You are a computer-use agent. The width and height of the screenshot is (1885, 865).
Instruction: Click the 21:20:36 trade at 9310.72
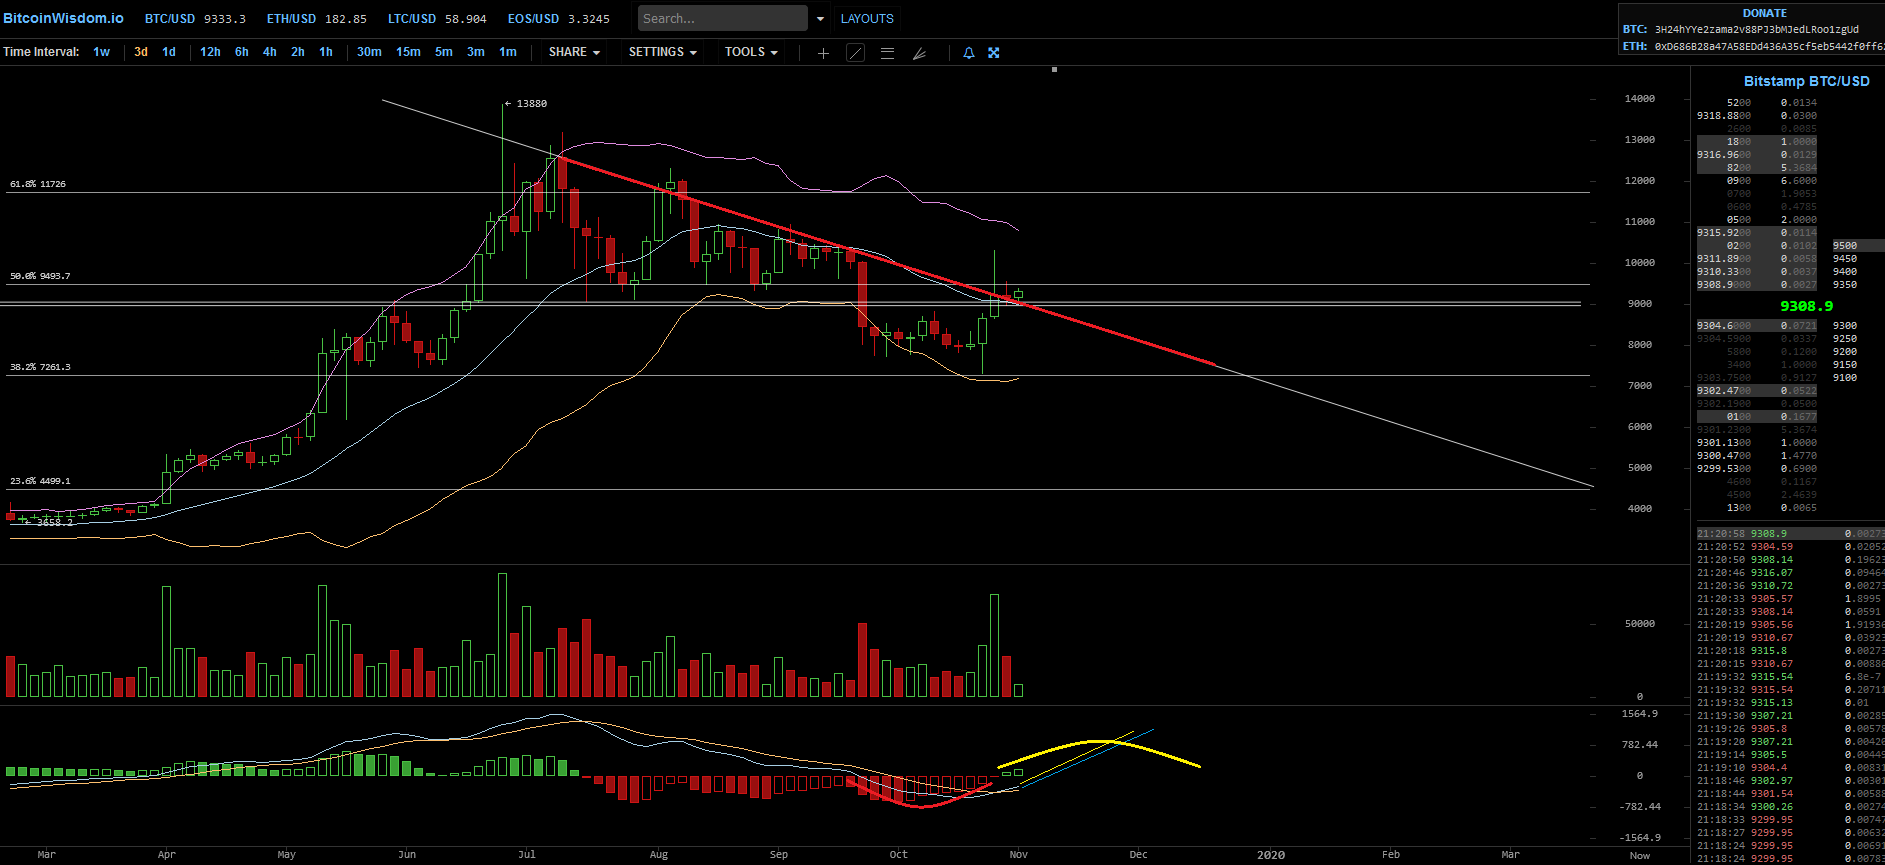(x=1790, y=586)
